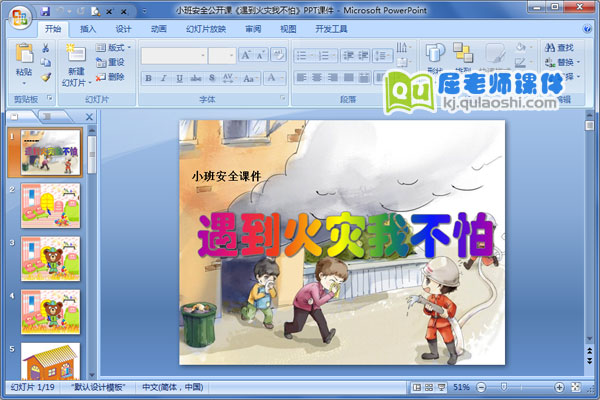Increase font size with large A
The image size is (600, 400).
click(x=246, y=56)
